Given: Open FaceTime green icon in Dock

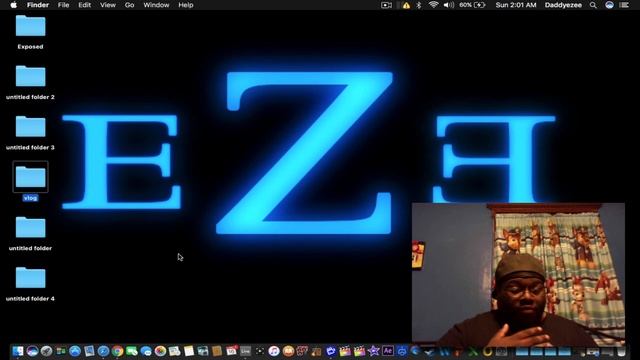Looking at the screenshot, I should [x=131, y=351].
